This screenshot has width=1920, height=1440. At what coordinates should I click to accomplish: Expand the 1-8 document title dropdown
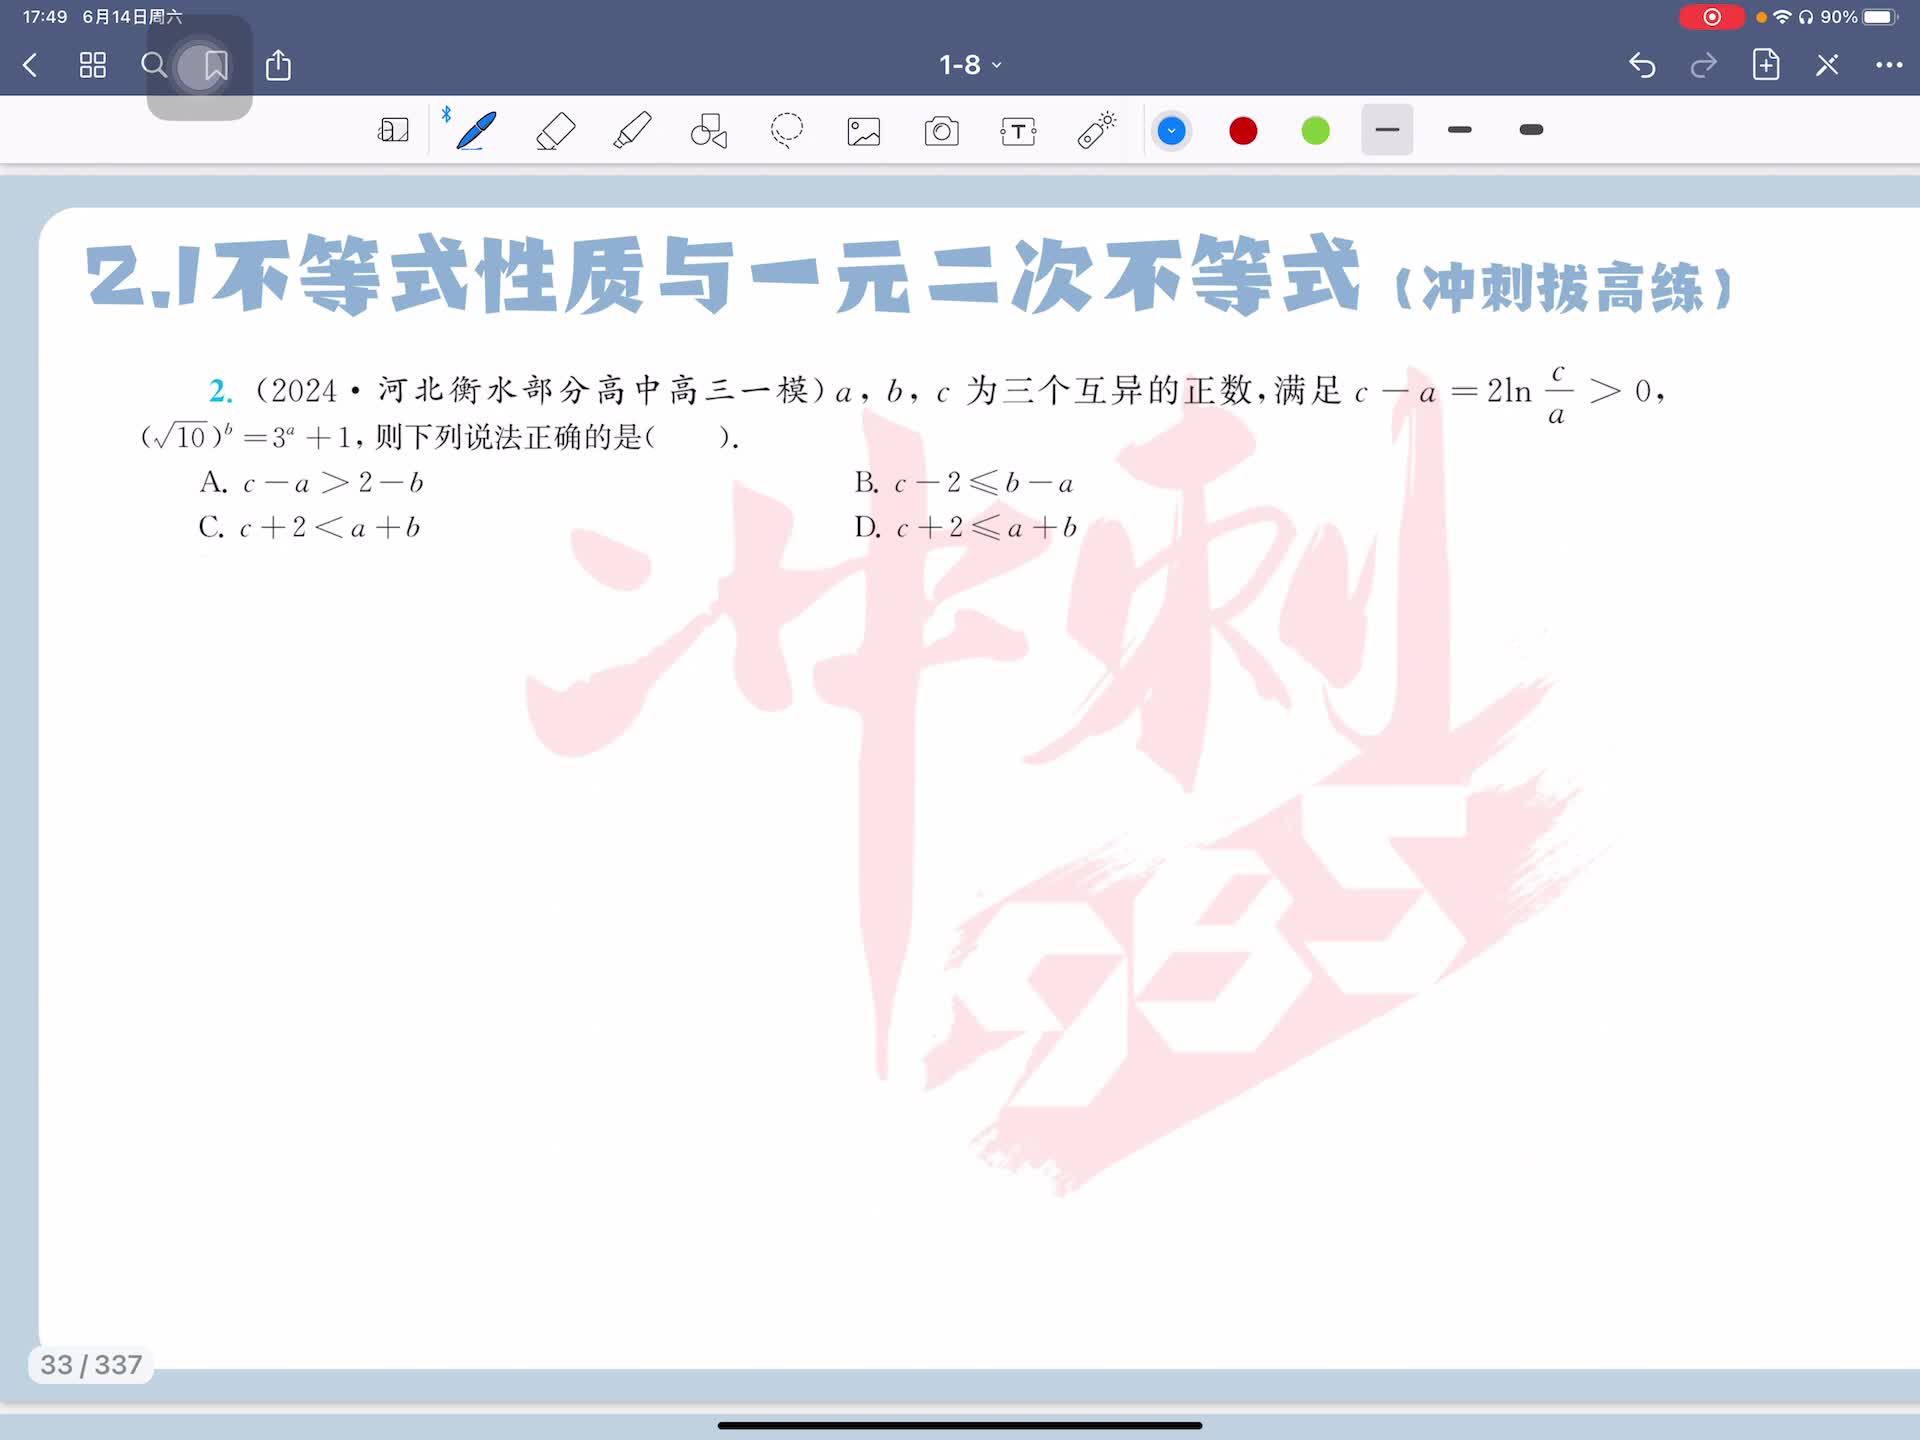click(x=969, y=65)
